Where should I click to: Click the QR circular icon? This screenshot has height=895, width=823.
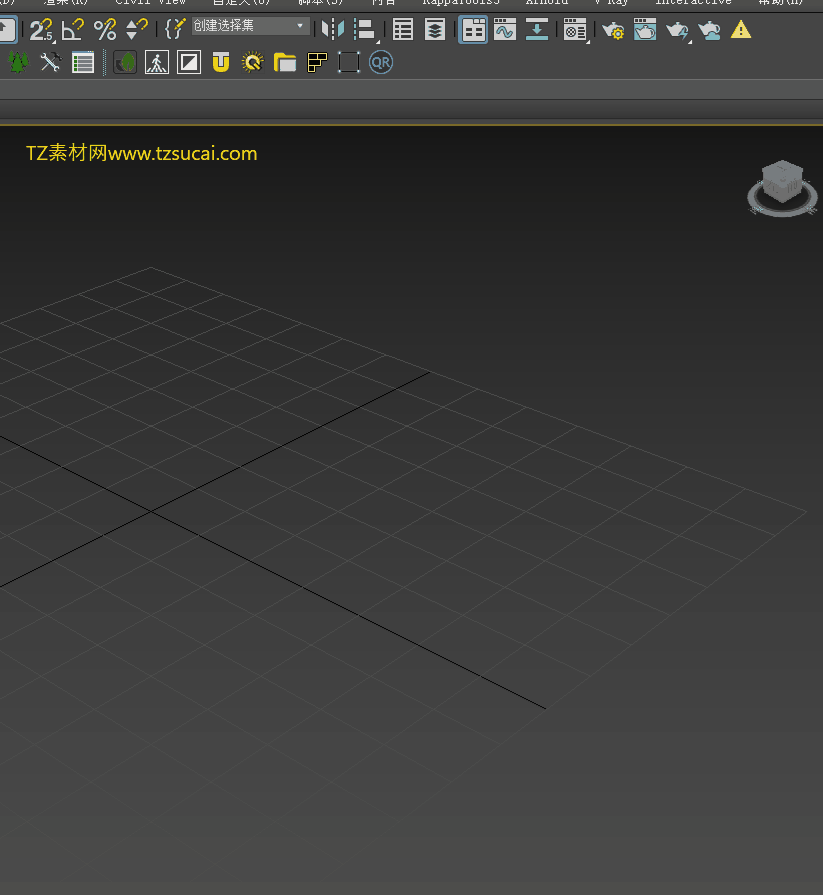(381, 63)
